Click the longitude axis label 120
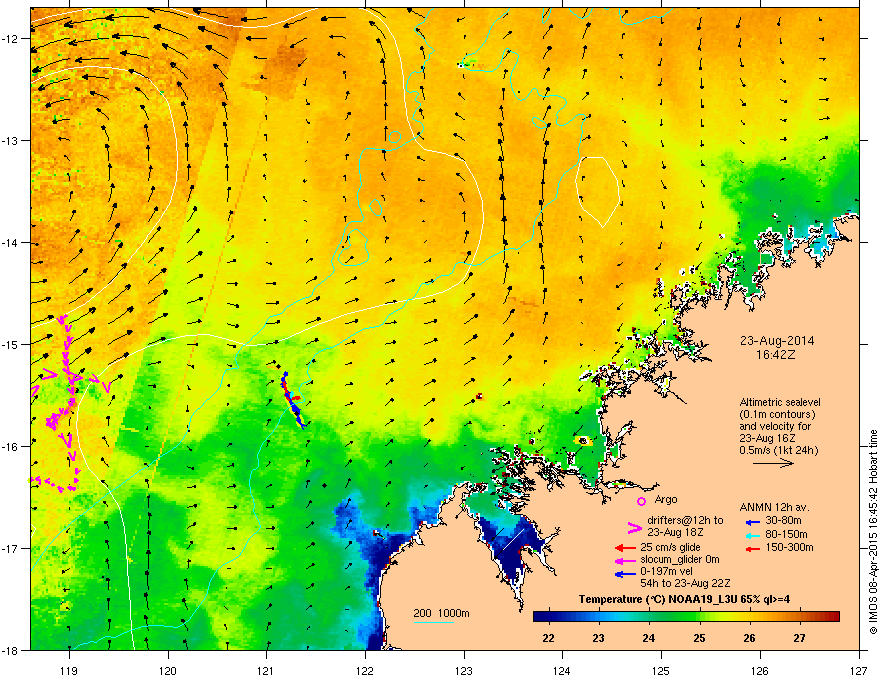This screenshot has width=880, height=680. (x=168, y=670)
